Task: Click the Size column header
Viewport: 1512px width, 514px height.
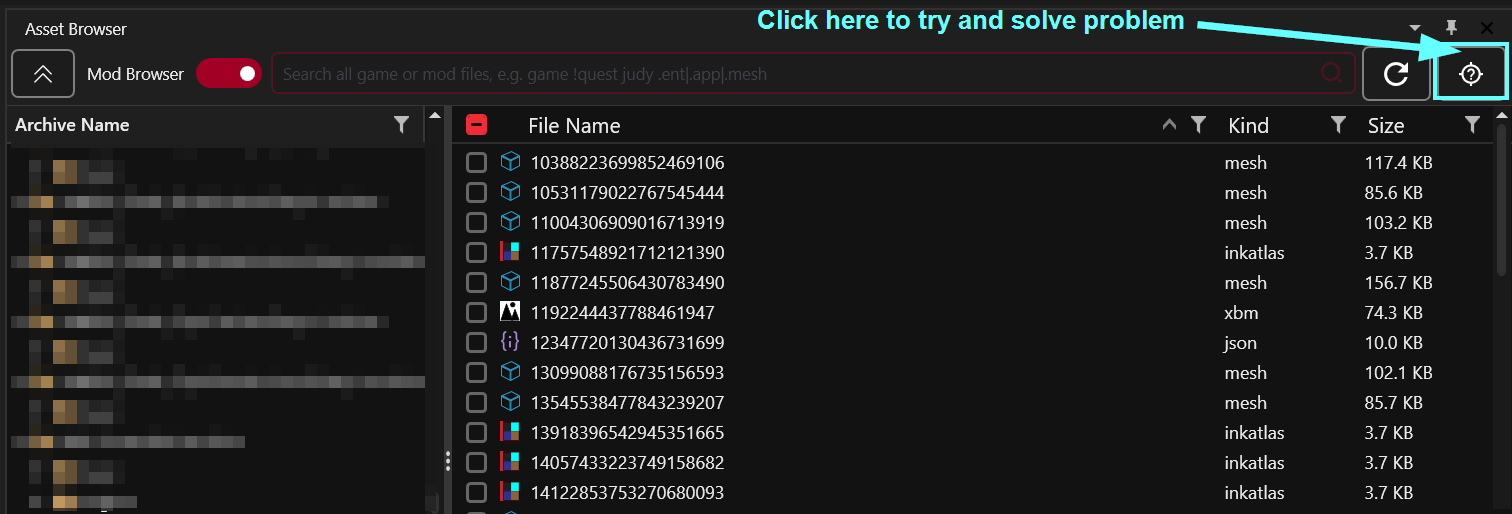Action: [1386, 126]
